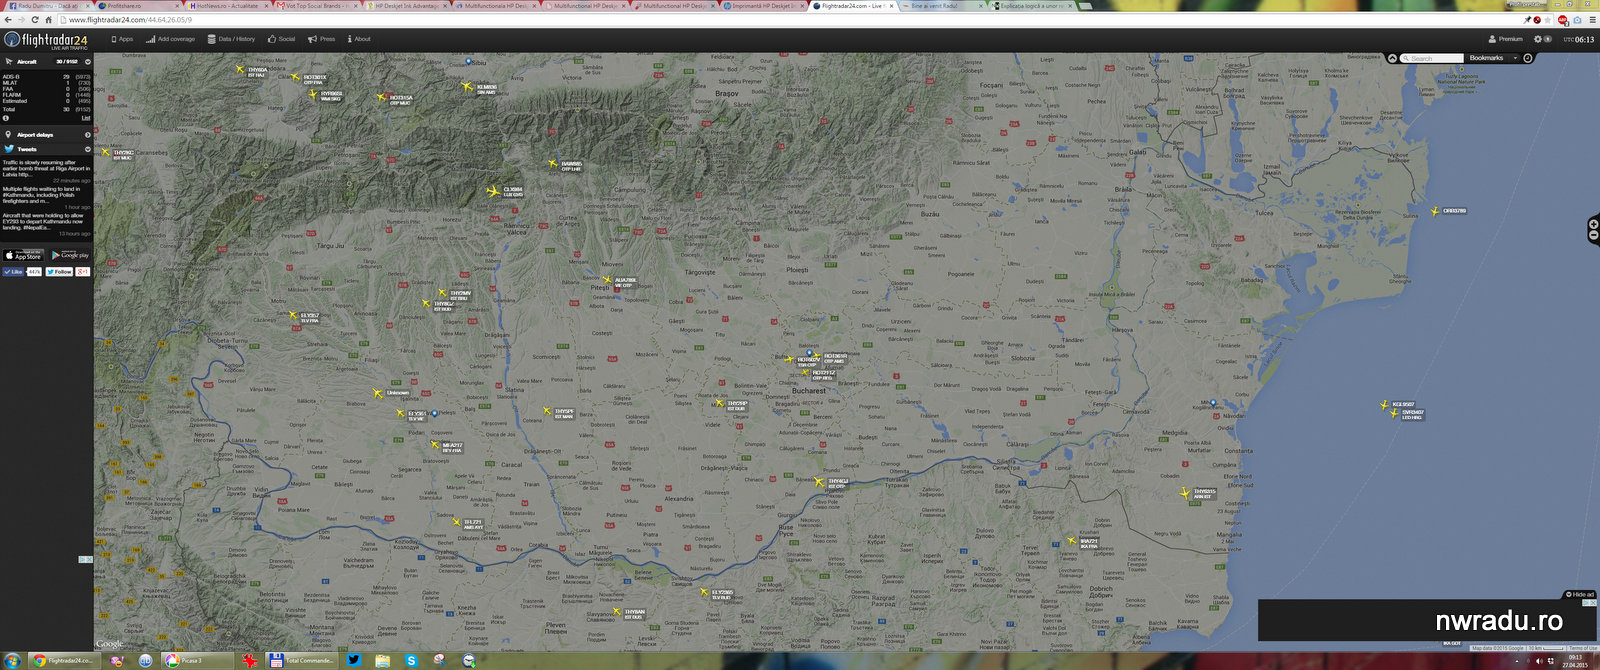Viewport: 1600px width, 670px height.
Task: Click the map Search field
Action: (1432, 58)
